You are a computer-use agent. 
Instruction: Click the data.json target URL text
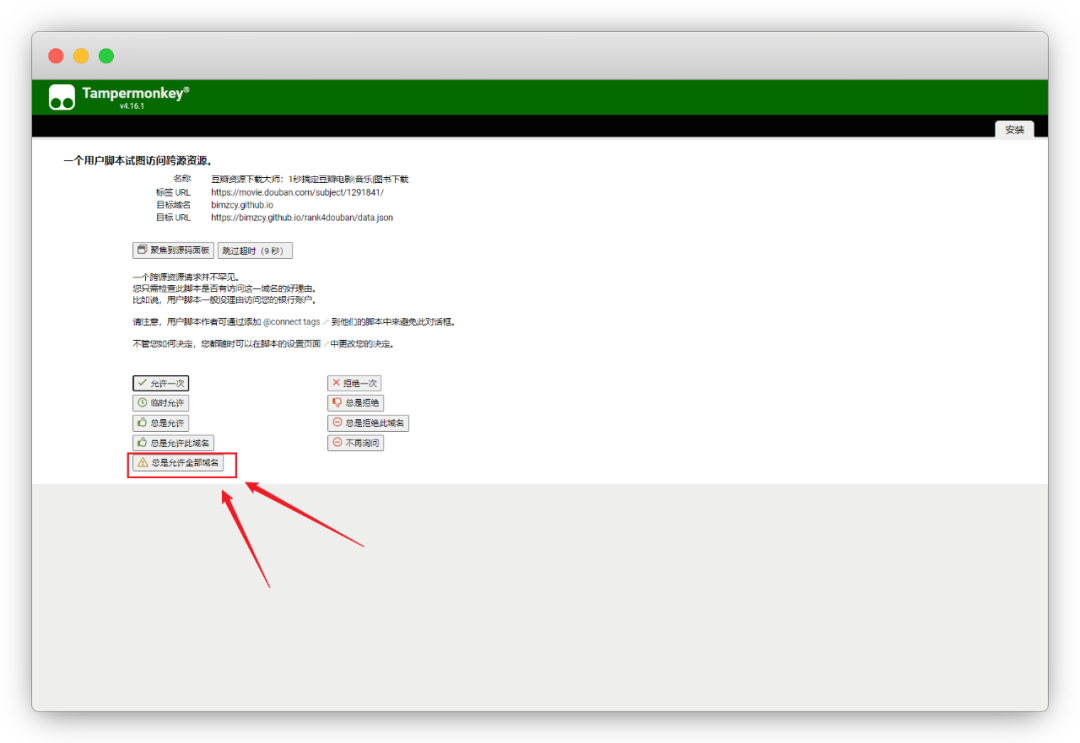(x=302, y=217)
